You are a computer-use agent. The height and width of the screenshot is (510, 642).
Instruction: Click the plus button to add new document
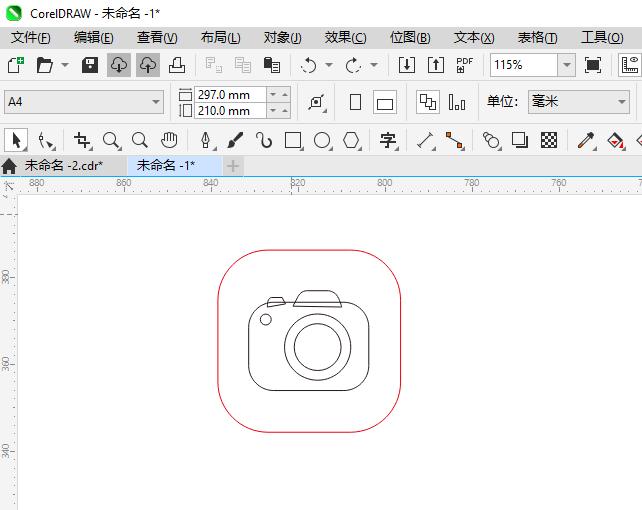click(233, 166)
